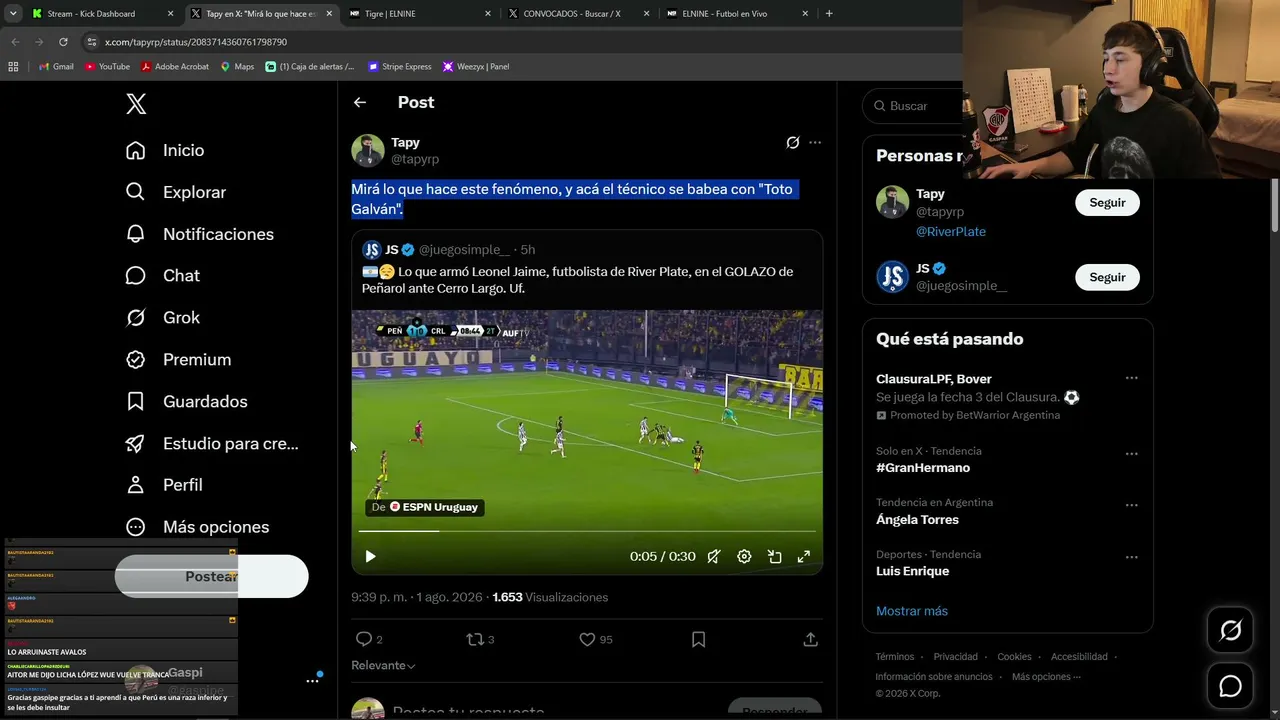
Task: Play the ESPN Uruguay video
Action: pos(370,557)
